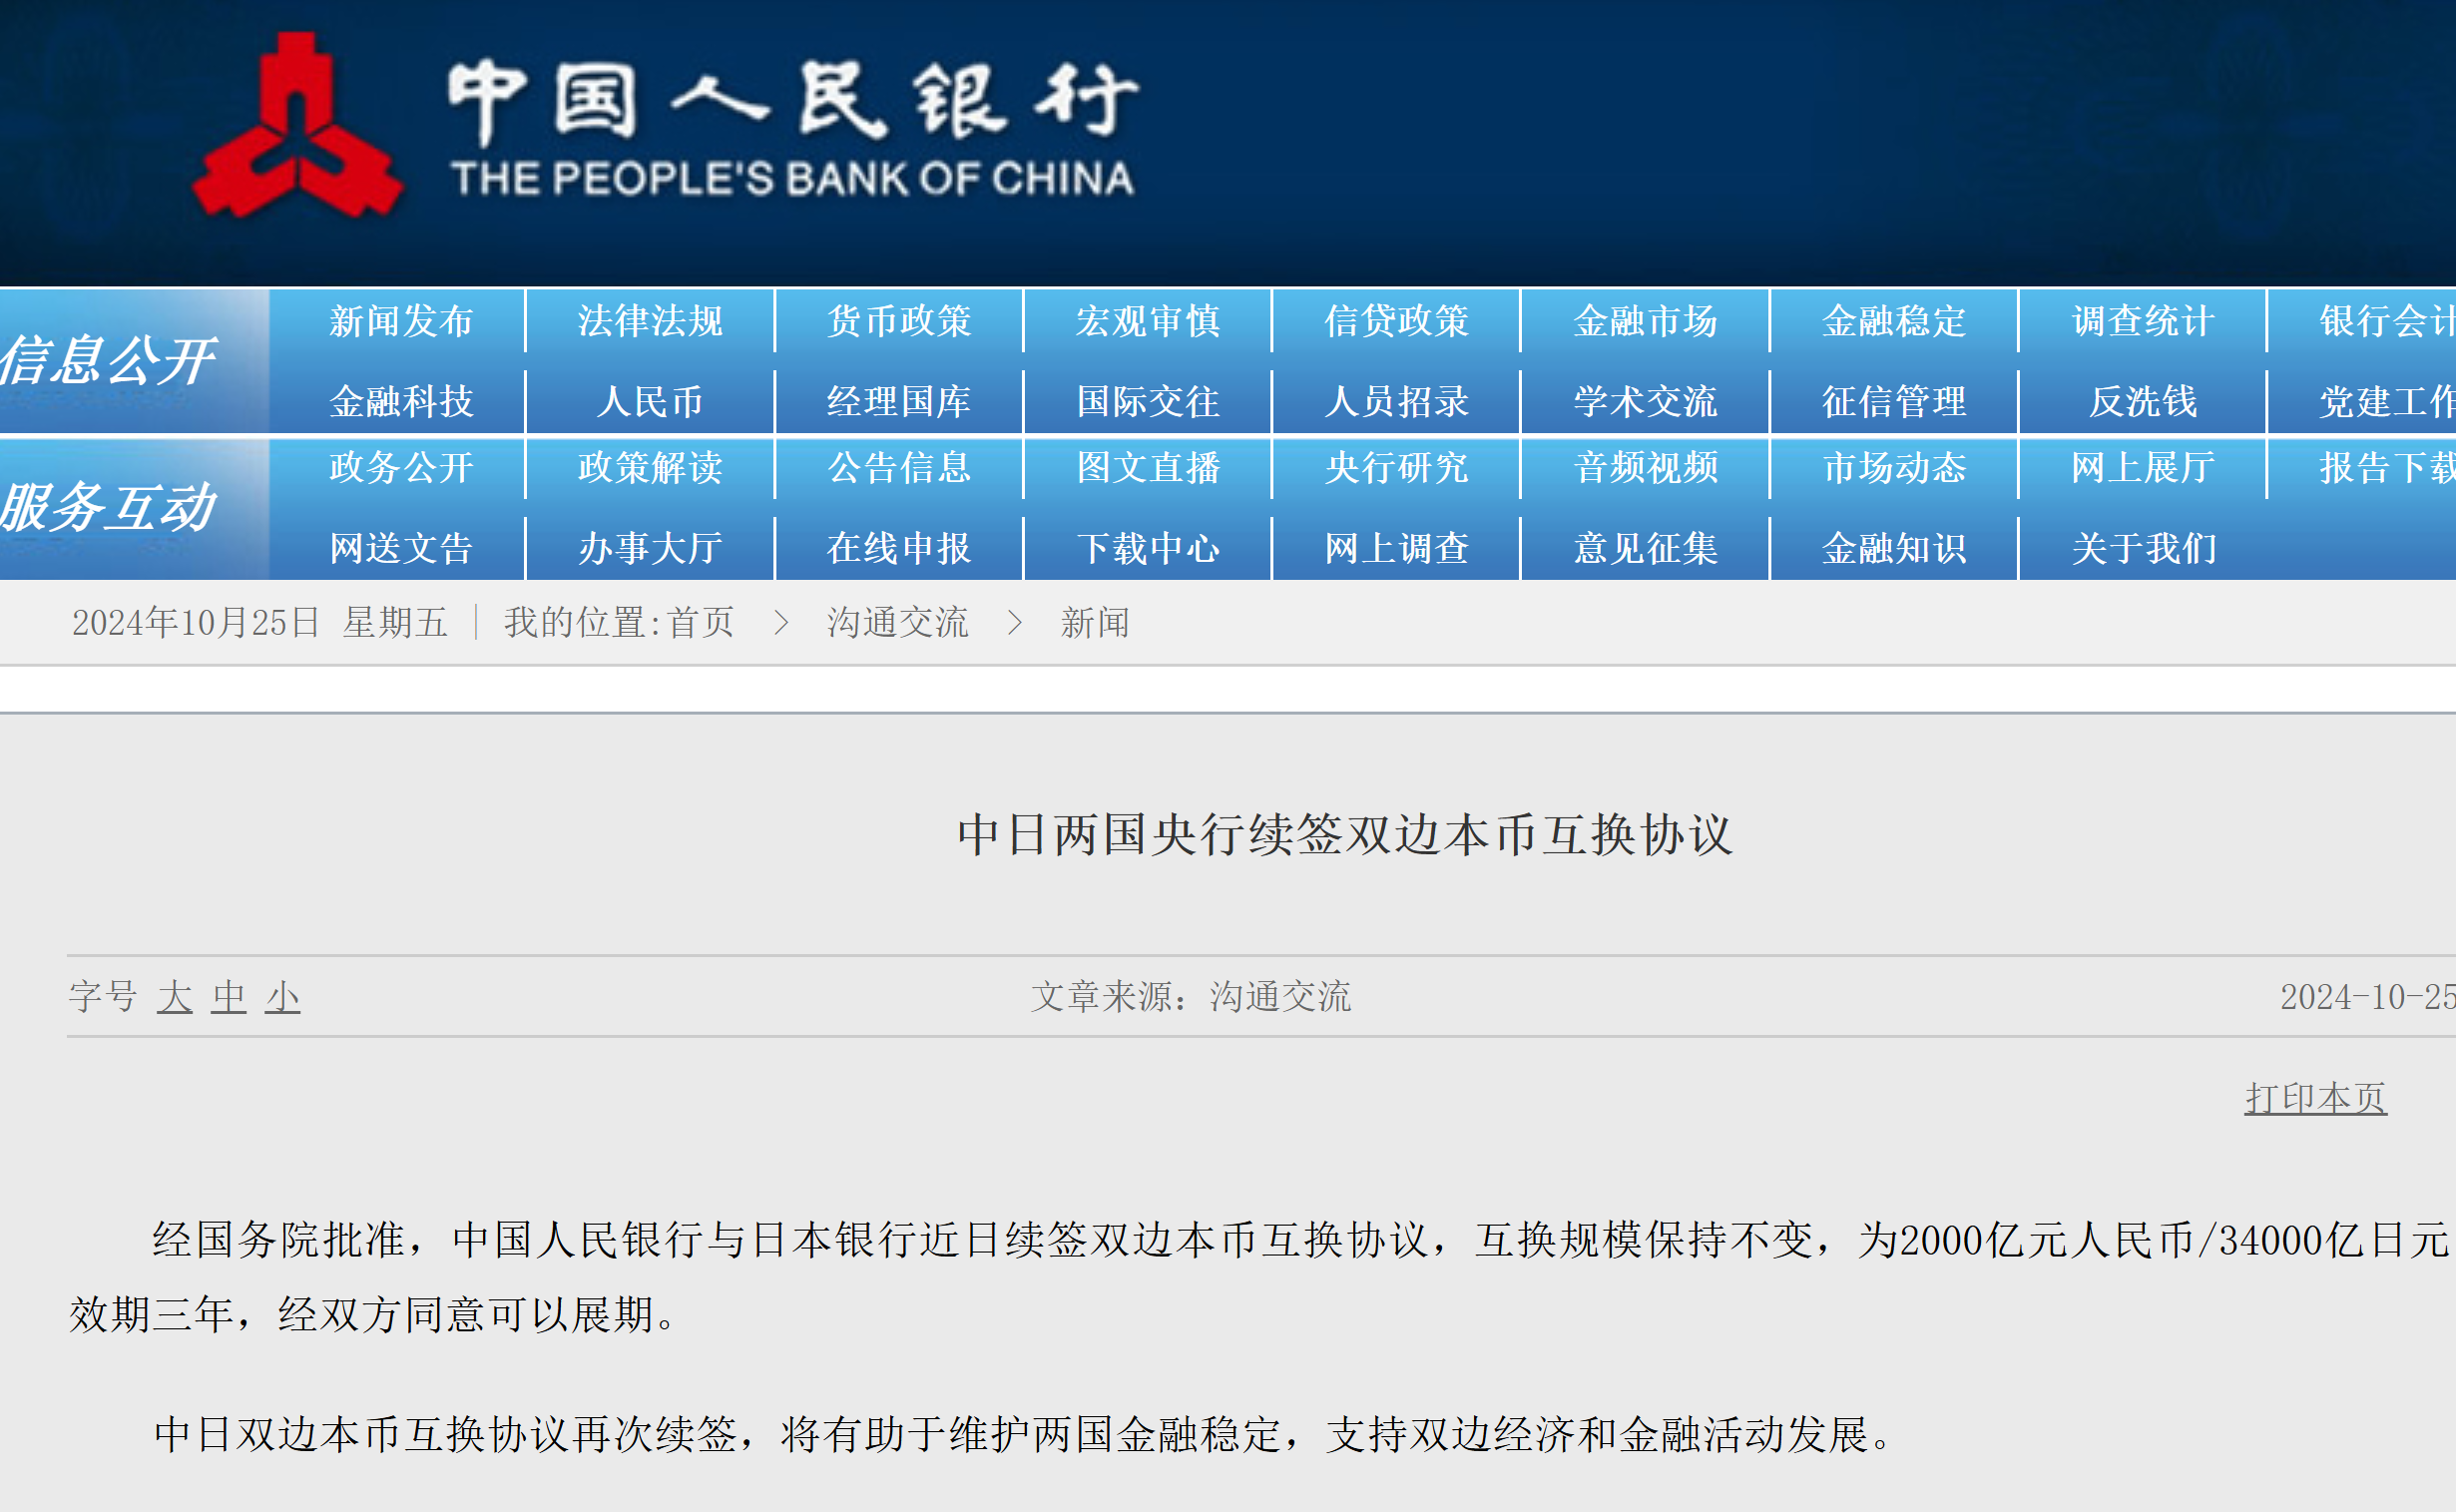Open the 新闻发布 menu item
Screen dimensions: 2456x1512
point(401,321)
